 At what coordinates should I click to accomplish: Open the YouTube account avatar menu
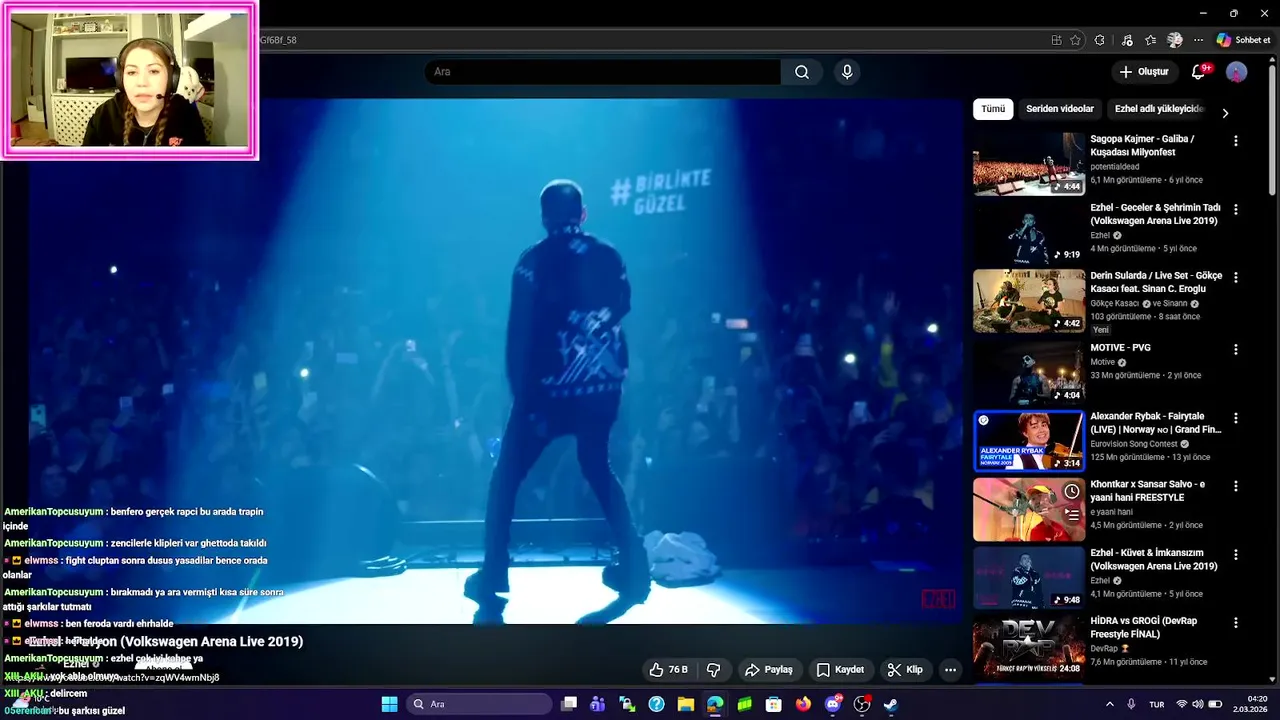coord(1237,72)
